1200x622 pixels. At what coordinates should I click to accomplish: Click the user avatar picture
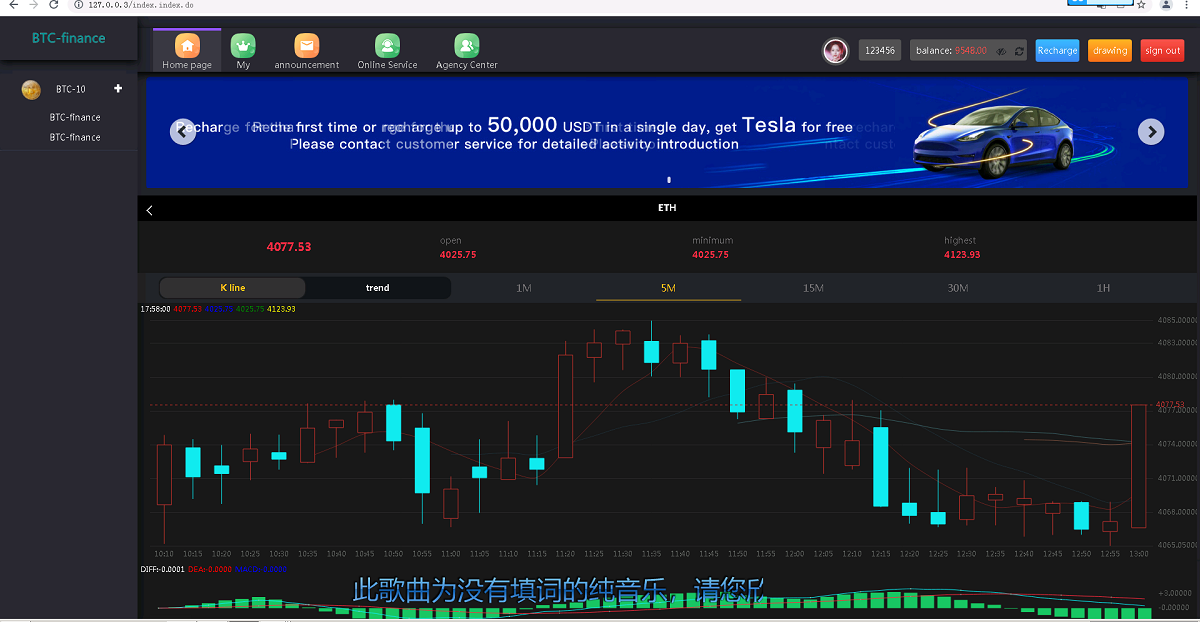point(835,50)
